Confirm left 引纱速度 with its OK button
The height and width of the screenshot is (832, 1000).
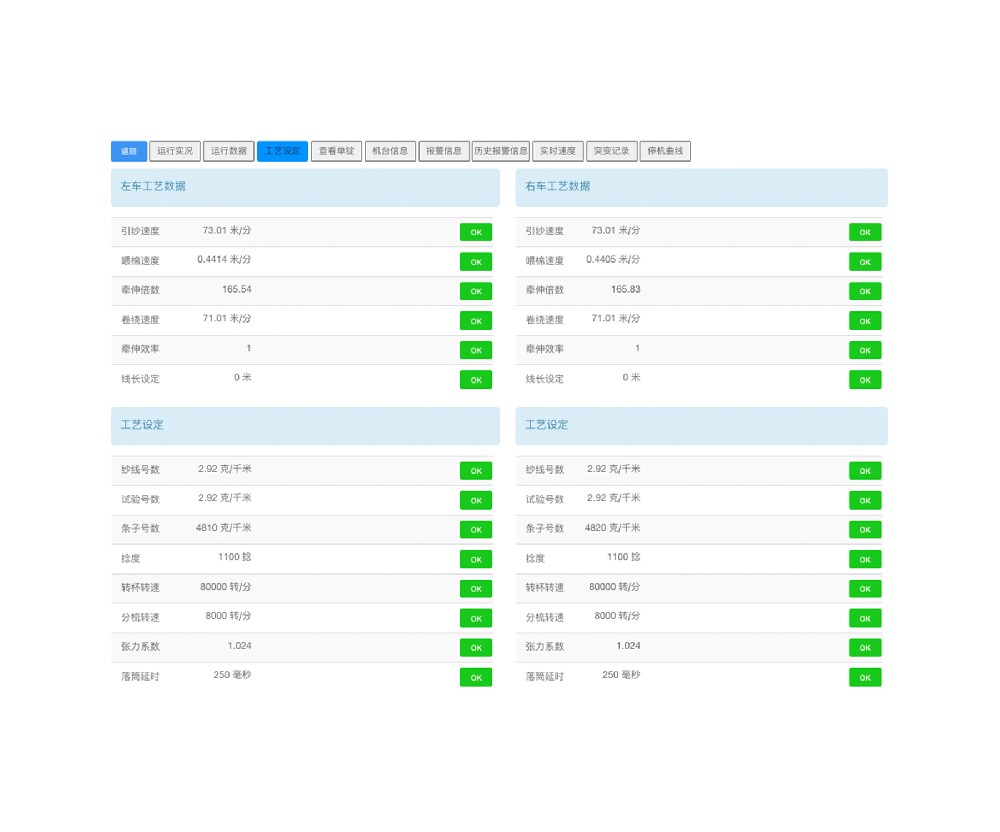pos(476,232)
